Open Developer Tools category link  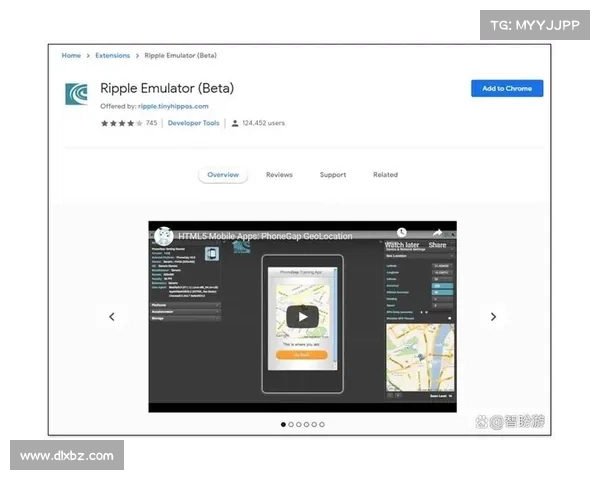(x=194, y=123)
